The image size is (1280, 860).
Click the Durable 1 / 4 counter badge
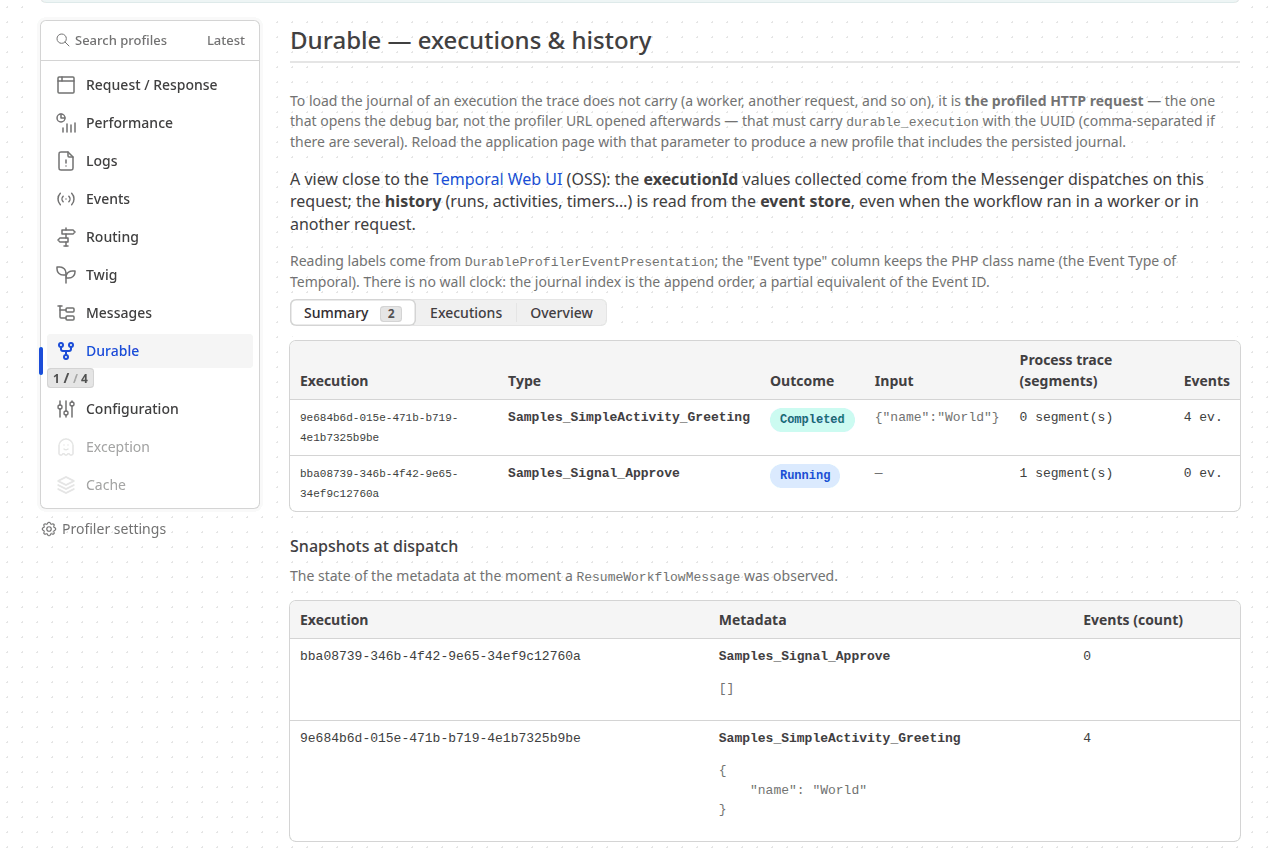click(70, 378)
